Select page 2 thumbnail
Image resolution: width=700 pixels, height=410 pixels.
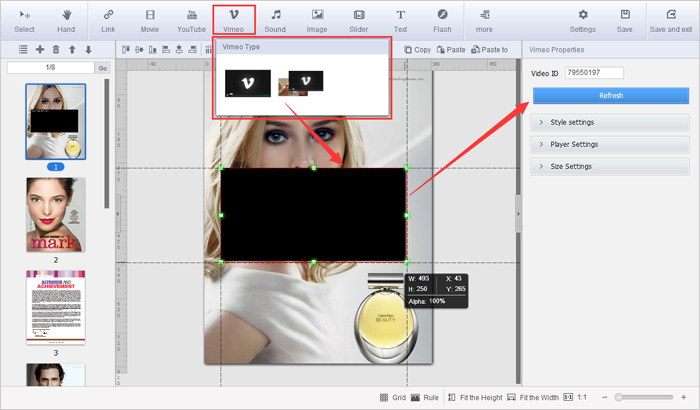55,214
